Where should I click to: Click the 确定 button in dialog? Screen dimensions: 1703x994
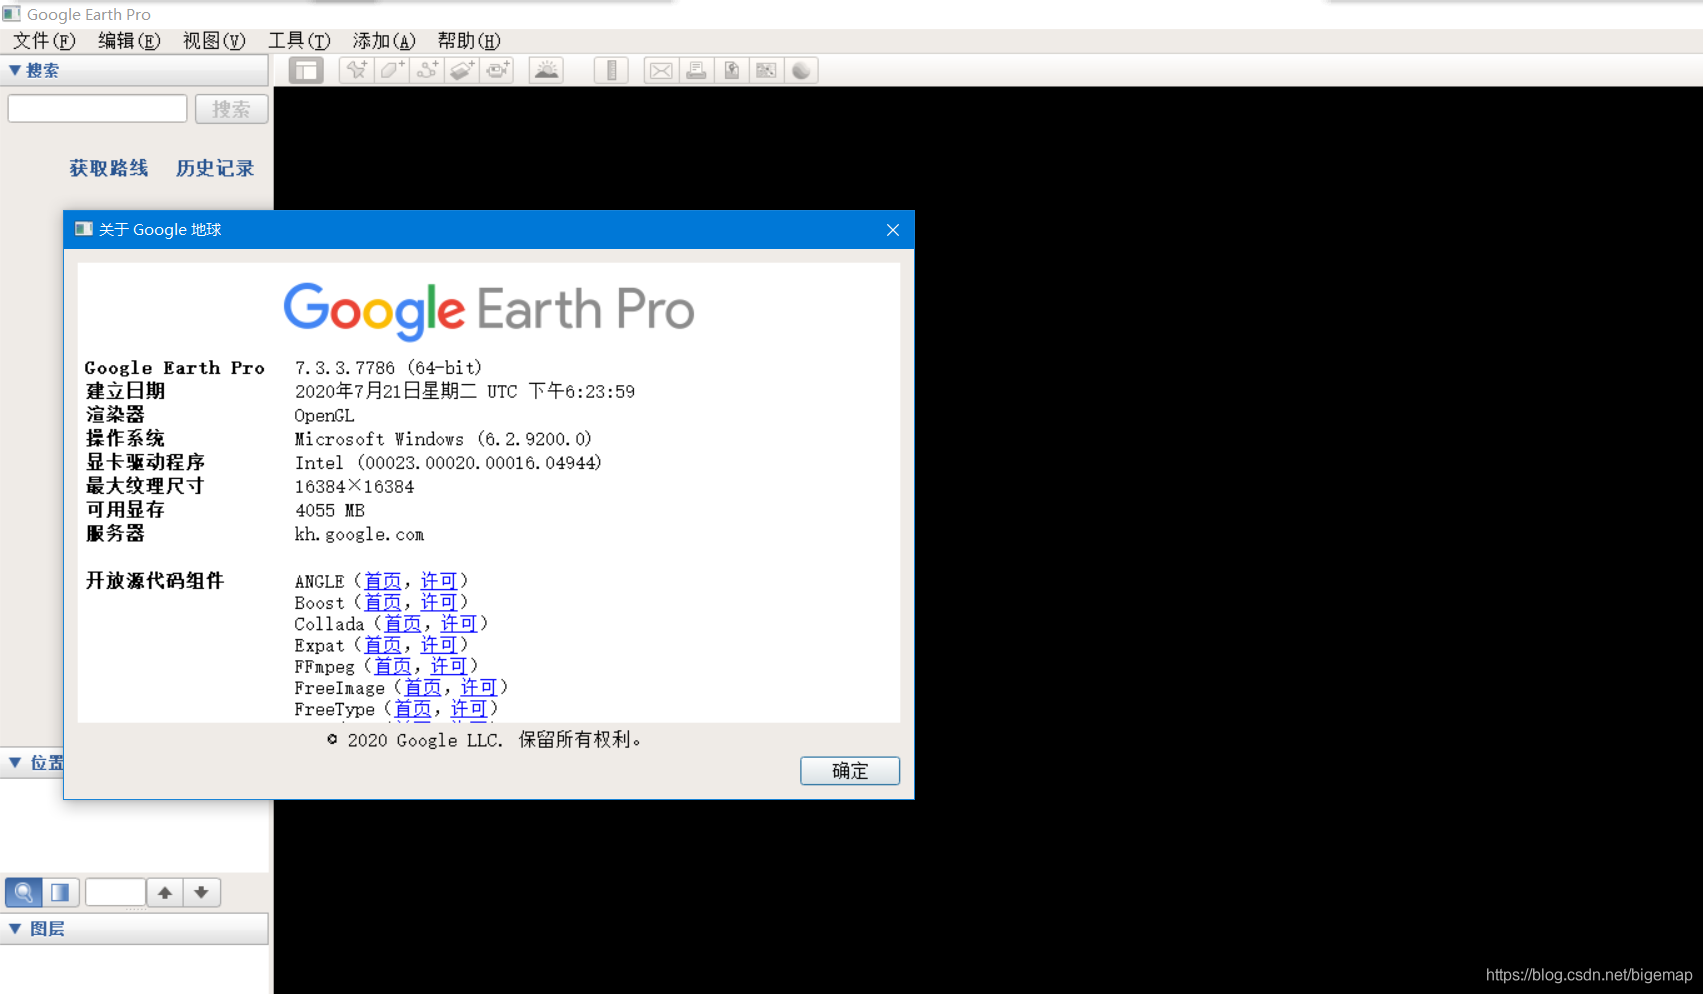click(x=850, y=771)
